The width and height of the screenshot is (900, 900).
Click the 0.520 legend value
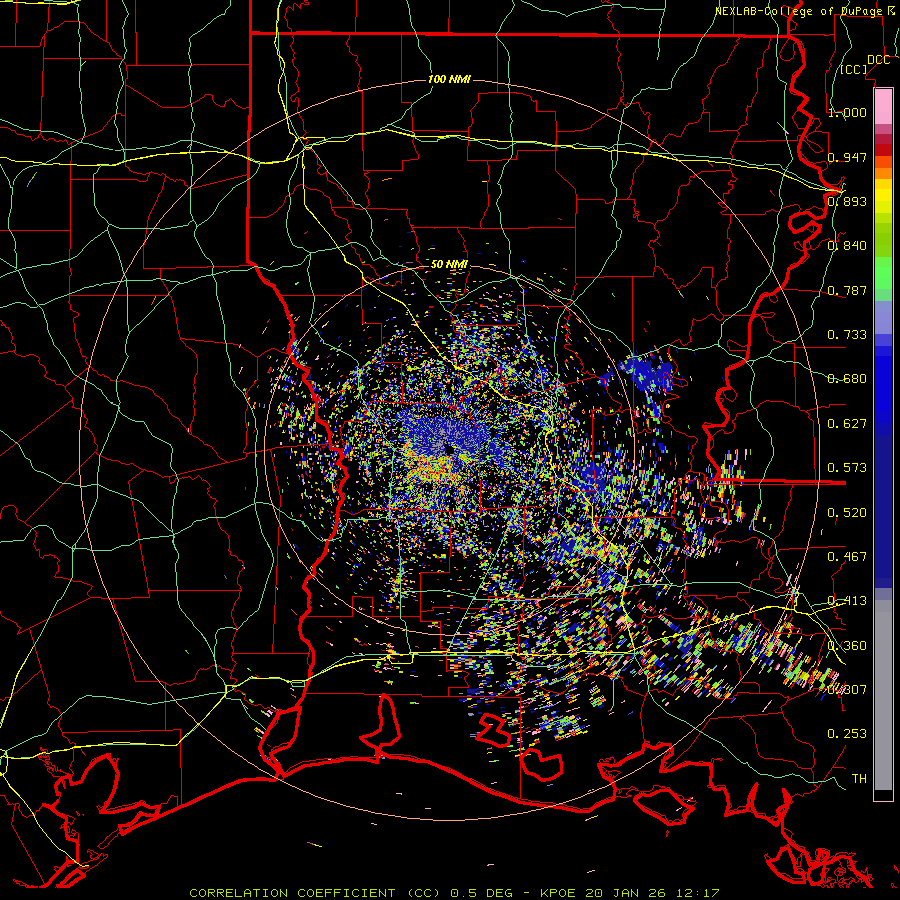click(x=847, y=511)
